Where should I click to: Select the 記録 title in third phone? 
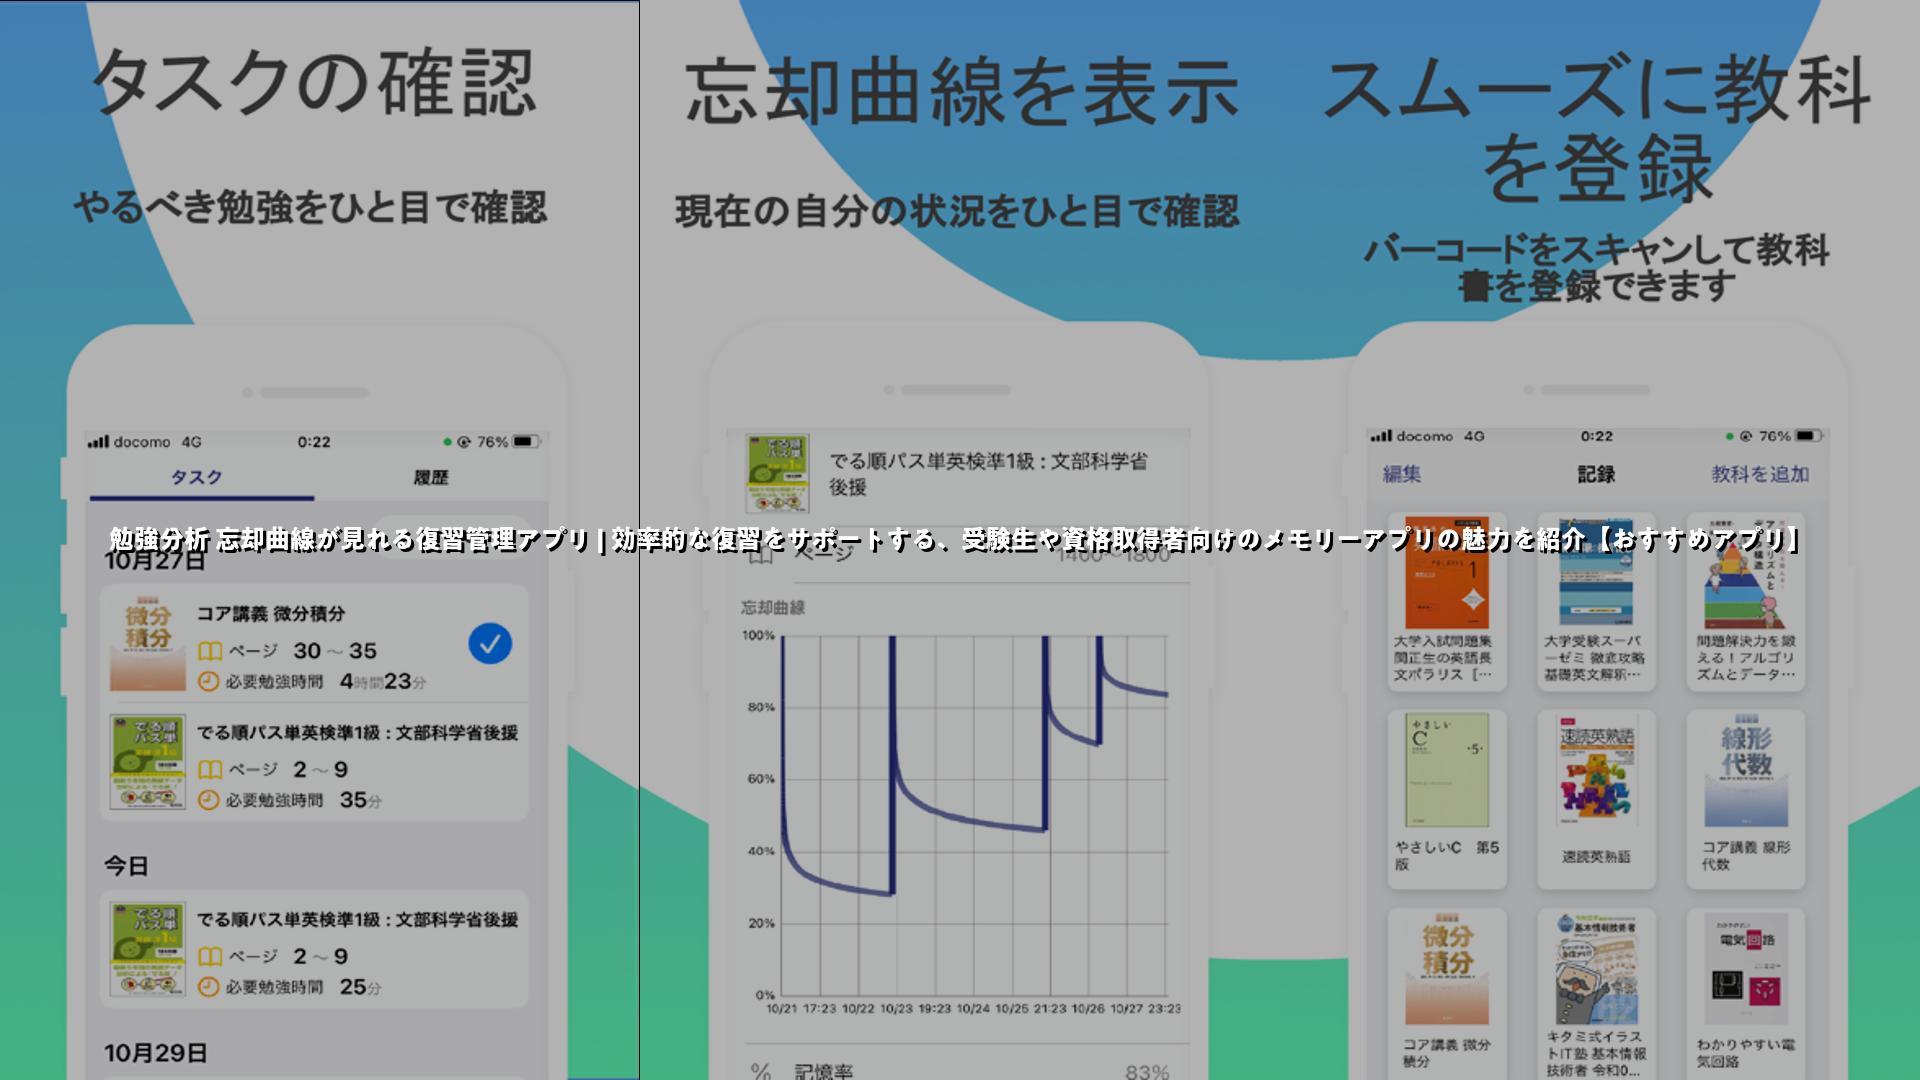pyautogui.click(x=1596, y=474)
